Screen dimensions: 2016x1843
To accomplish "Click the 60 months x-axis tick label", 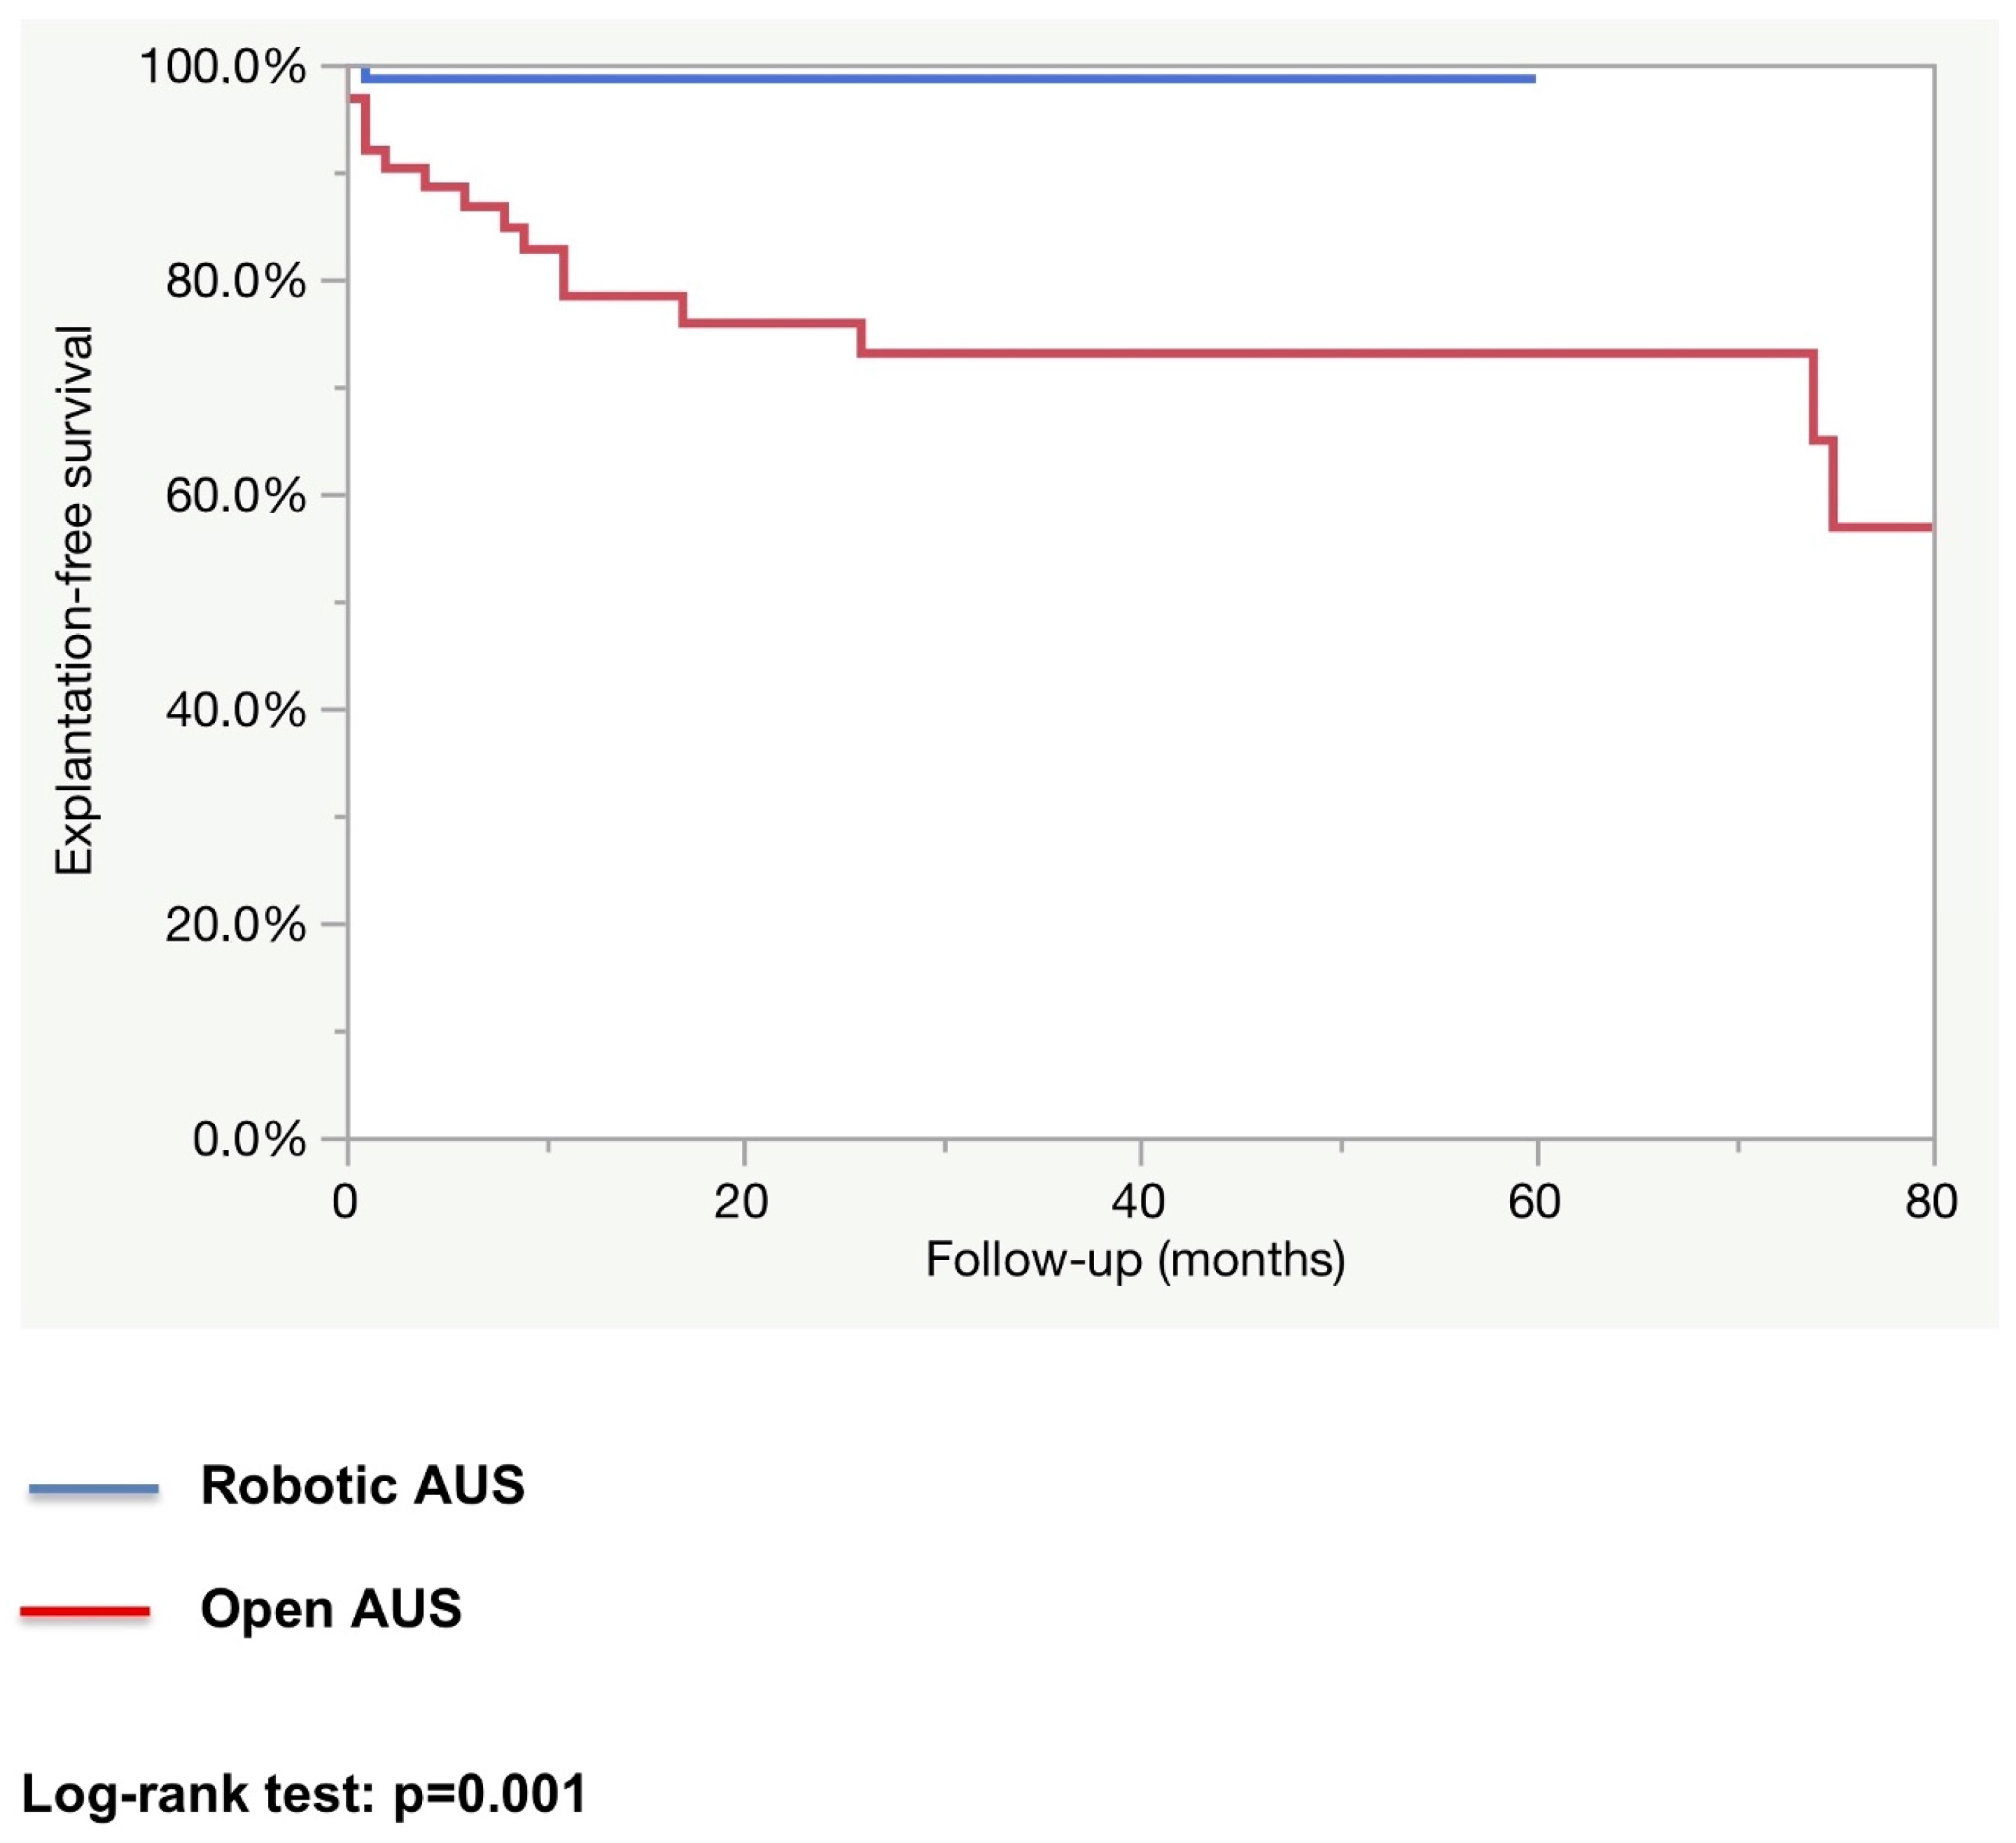I will (x=1535, y=1201).
